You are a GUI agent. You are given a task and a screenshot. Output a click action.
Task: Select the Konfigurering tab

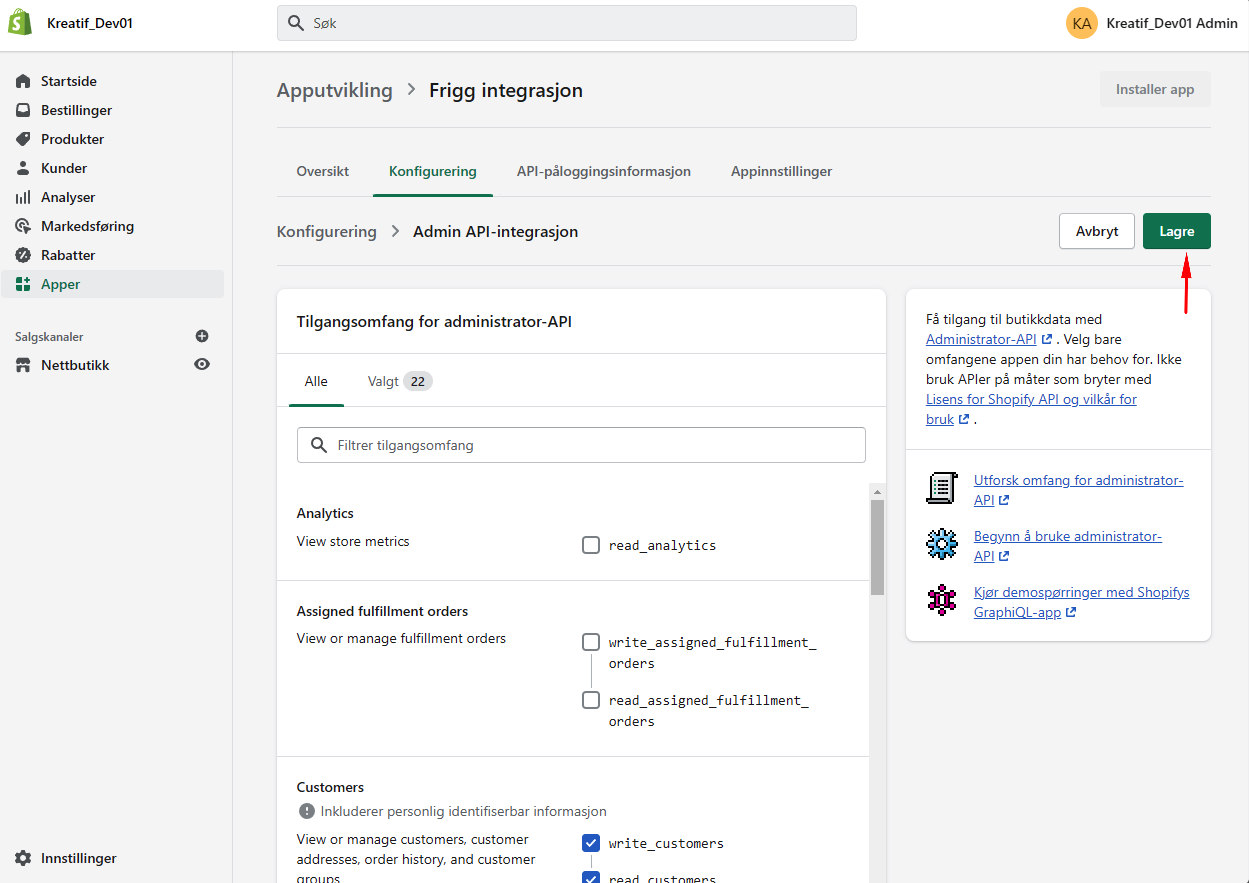click(x=433, y=171)
